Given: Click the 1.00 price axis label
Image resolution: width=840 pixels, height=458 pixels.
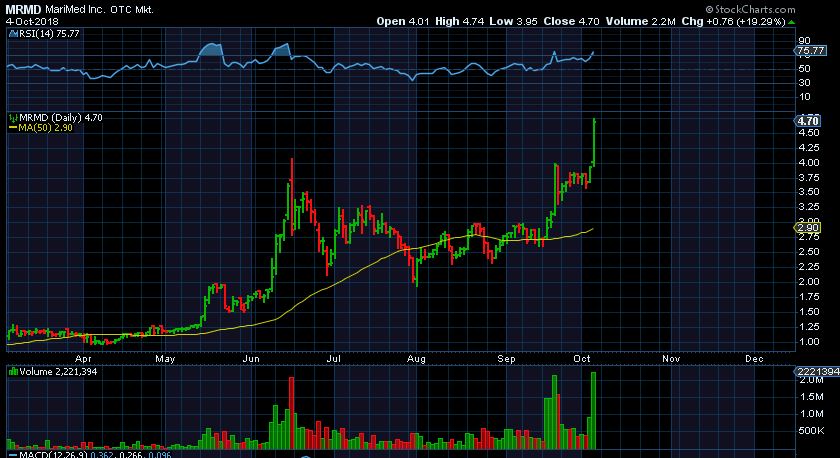Looking at the screenshot, I should tap(809, 342).
